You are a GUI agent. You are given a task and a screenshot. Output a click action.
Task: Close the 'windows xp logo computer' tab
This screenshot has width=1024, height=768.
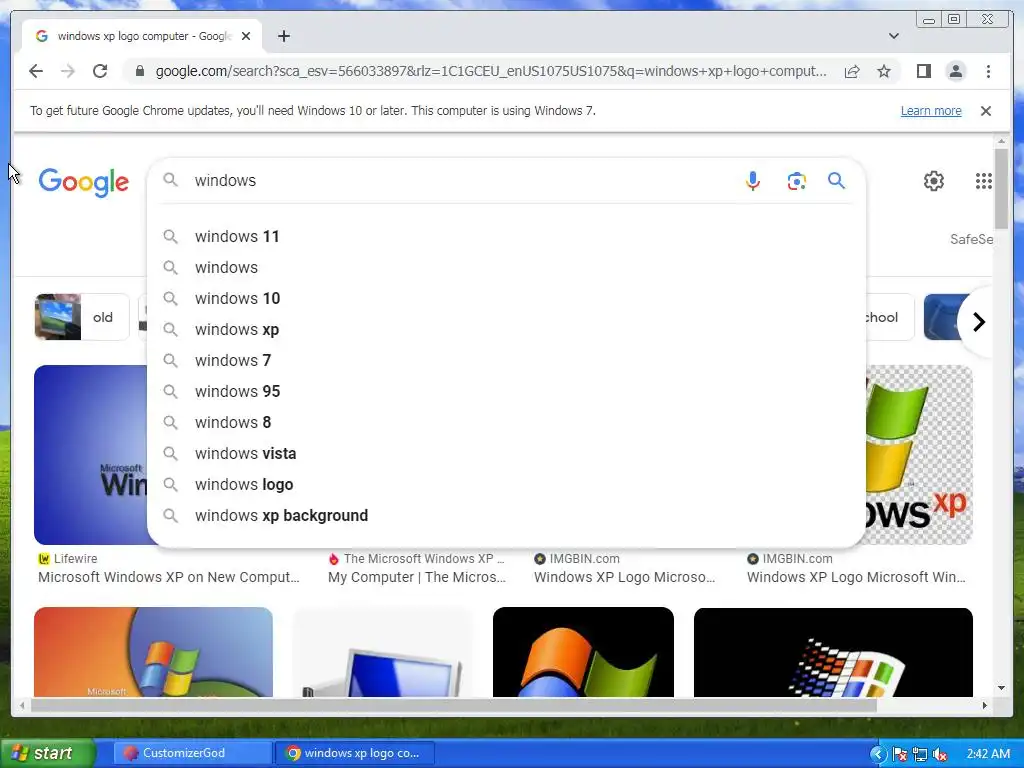pyautogui.click(x=246, y=37)
